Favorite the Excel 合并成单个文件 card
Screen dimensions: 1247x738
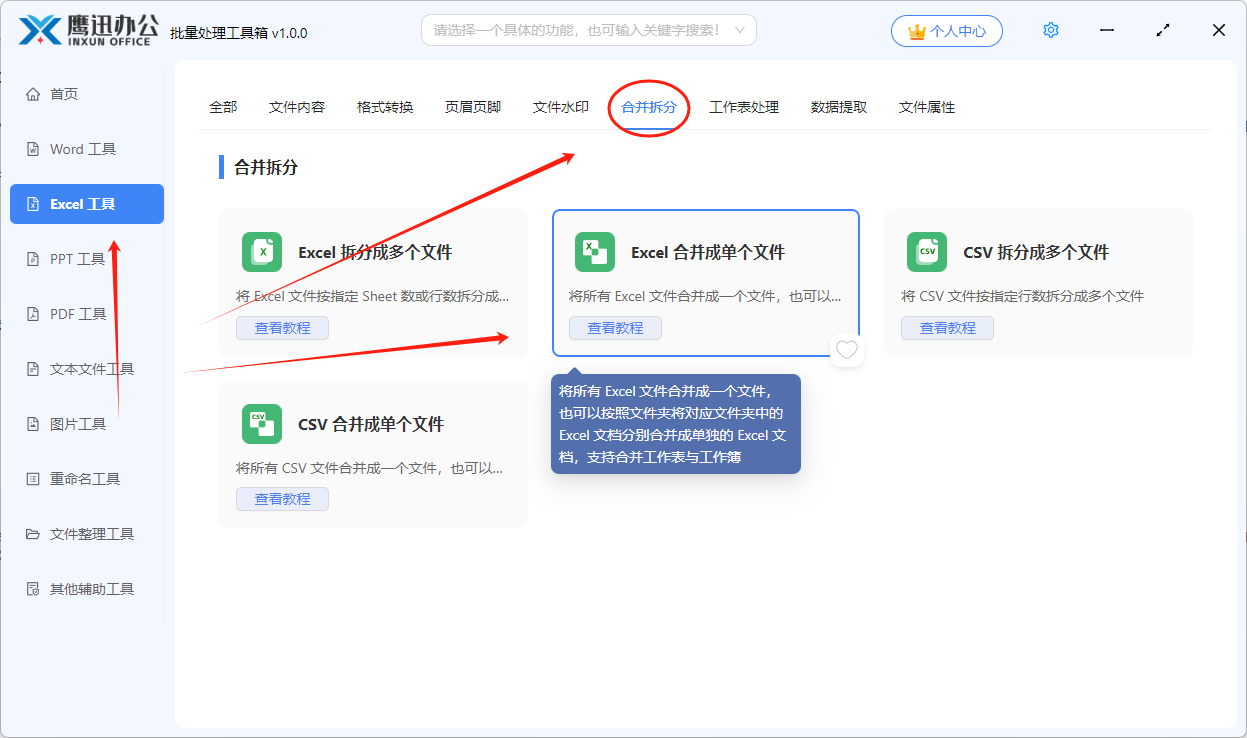(847, 350)
